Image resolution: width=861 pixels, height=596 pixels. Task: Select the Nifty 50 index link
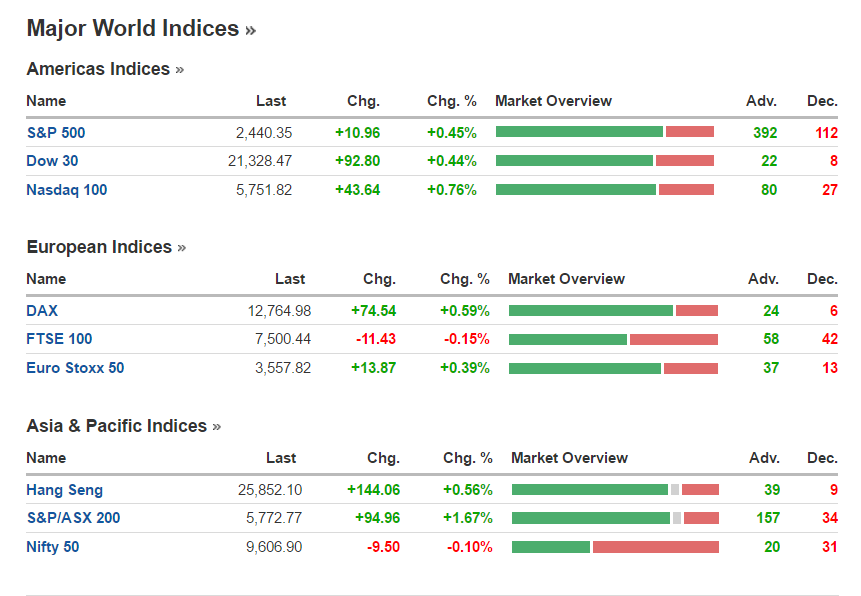tap(52, 547)
